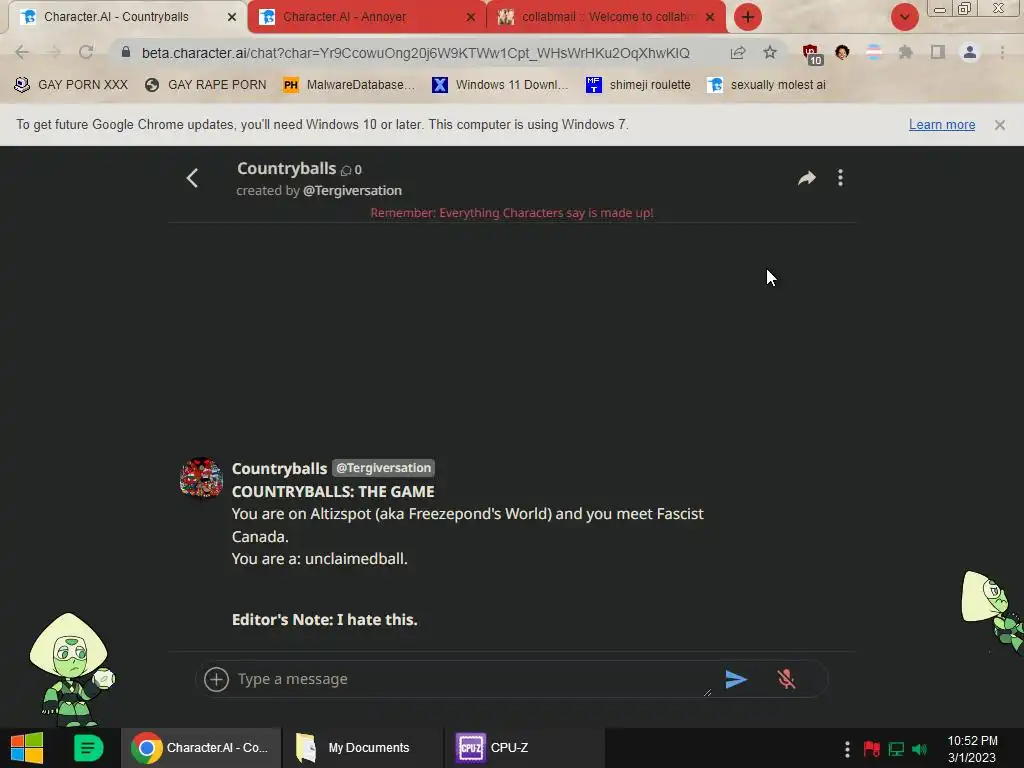Viewport: 1024px width, 768px height.
Task: Open the Windows Start menu
Action: coord(27,748)
